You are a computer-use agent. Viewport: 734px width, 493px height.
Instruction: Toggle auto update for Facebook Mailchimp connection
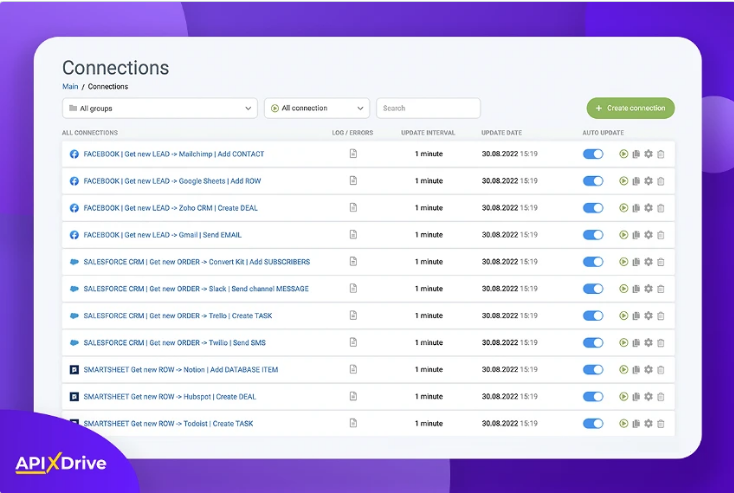[593, 154]
